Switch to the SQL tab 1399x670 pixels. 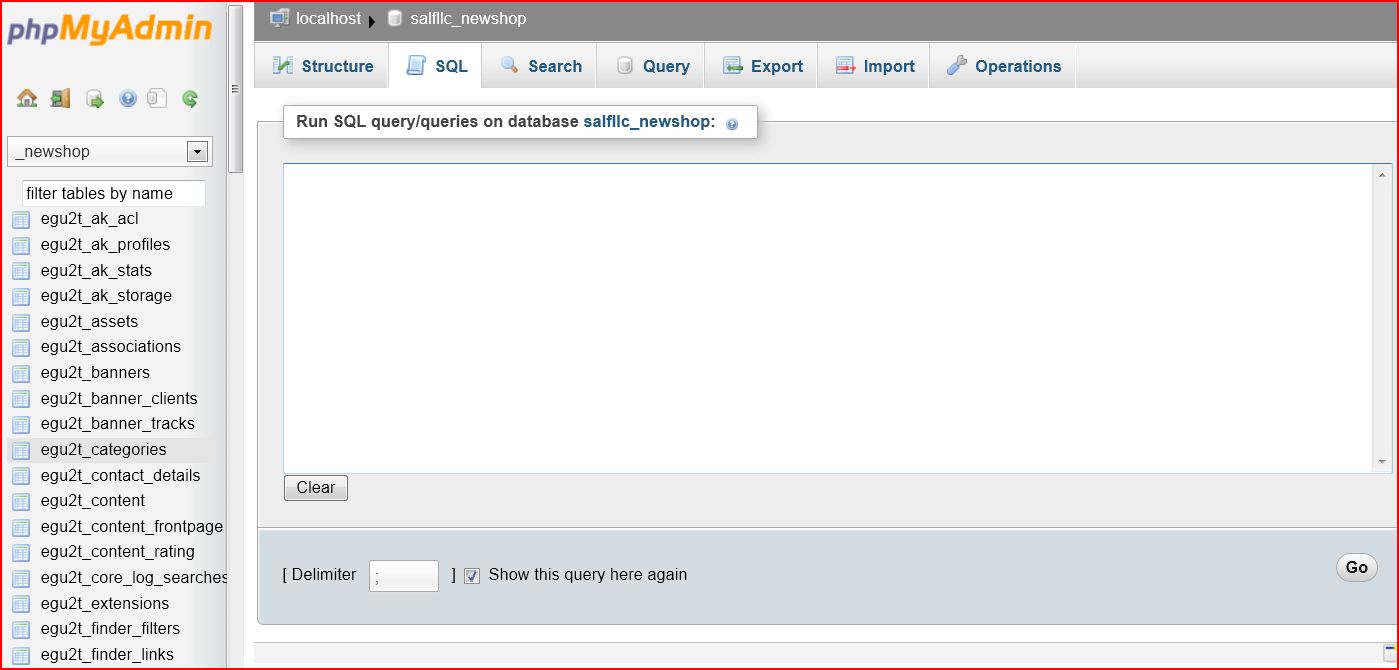[x=436, y=66]
